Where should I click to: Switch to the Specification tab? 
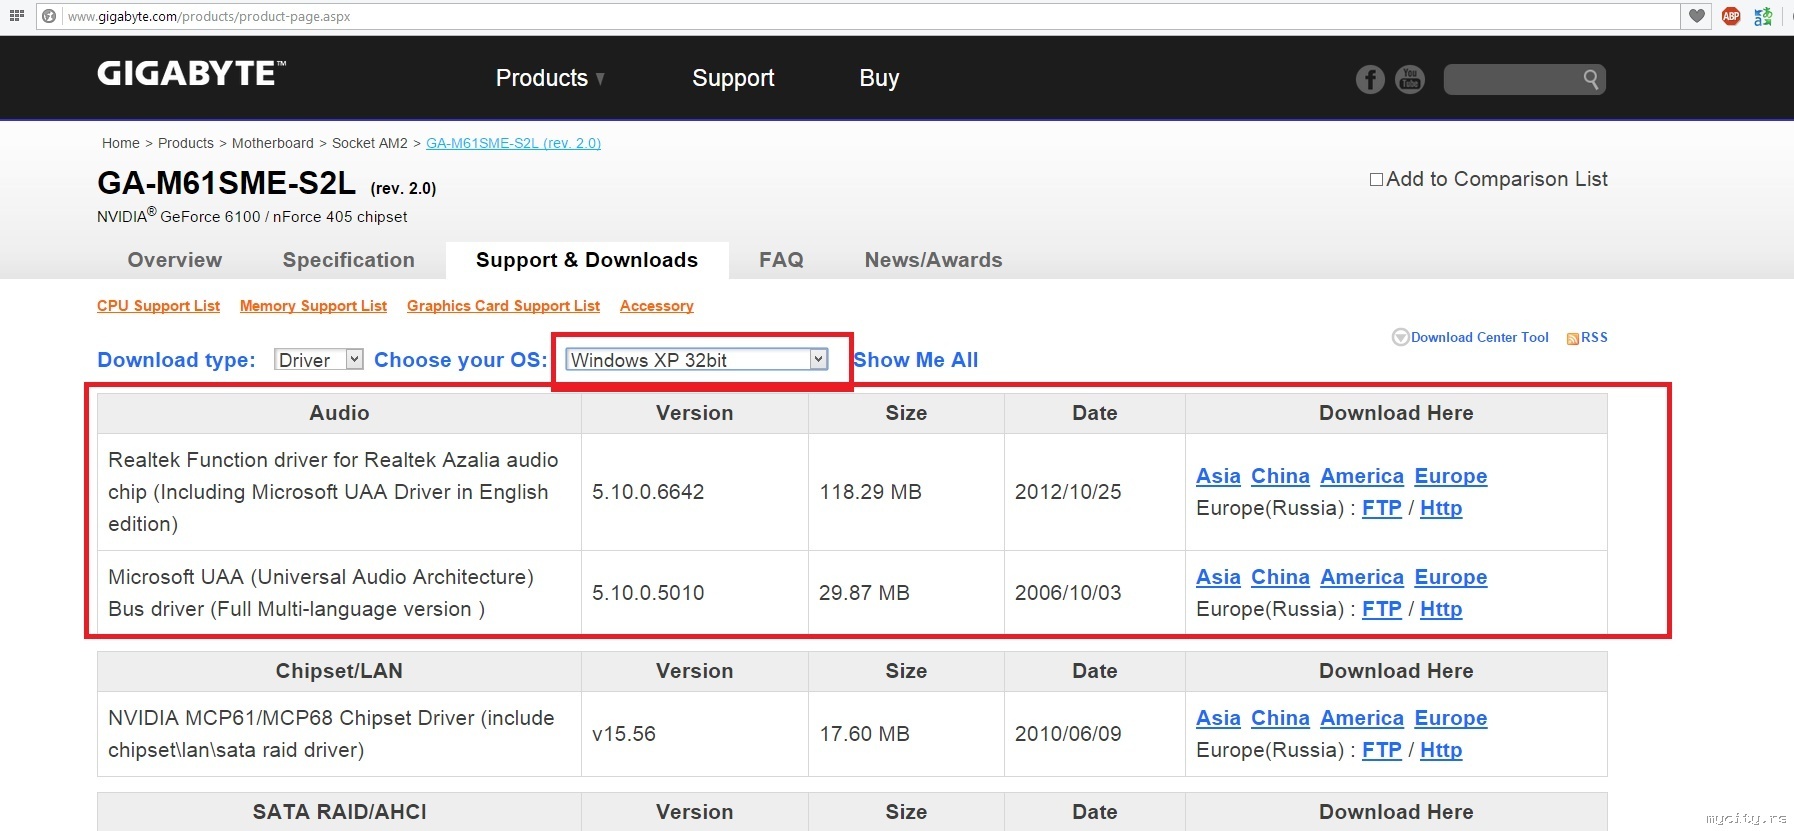point(348,260)
